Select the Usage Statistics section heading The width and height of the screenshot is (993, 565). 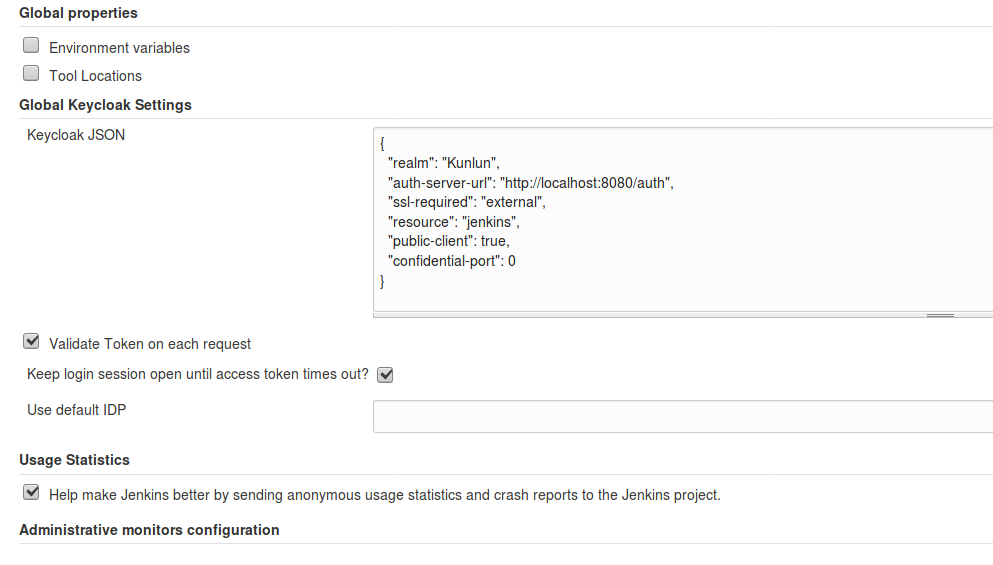click(x=74, y=460)
